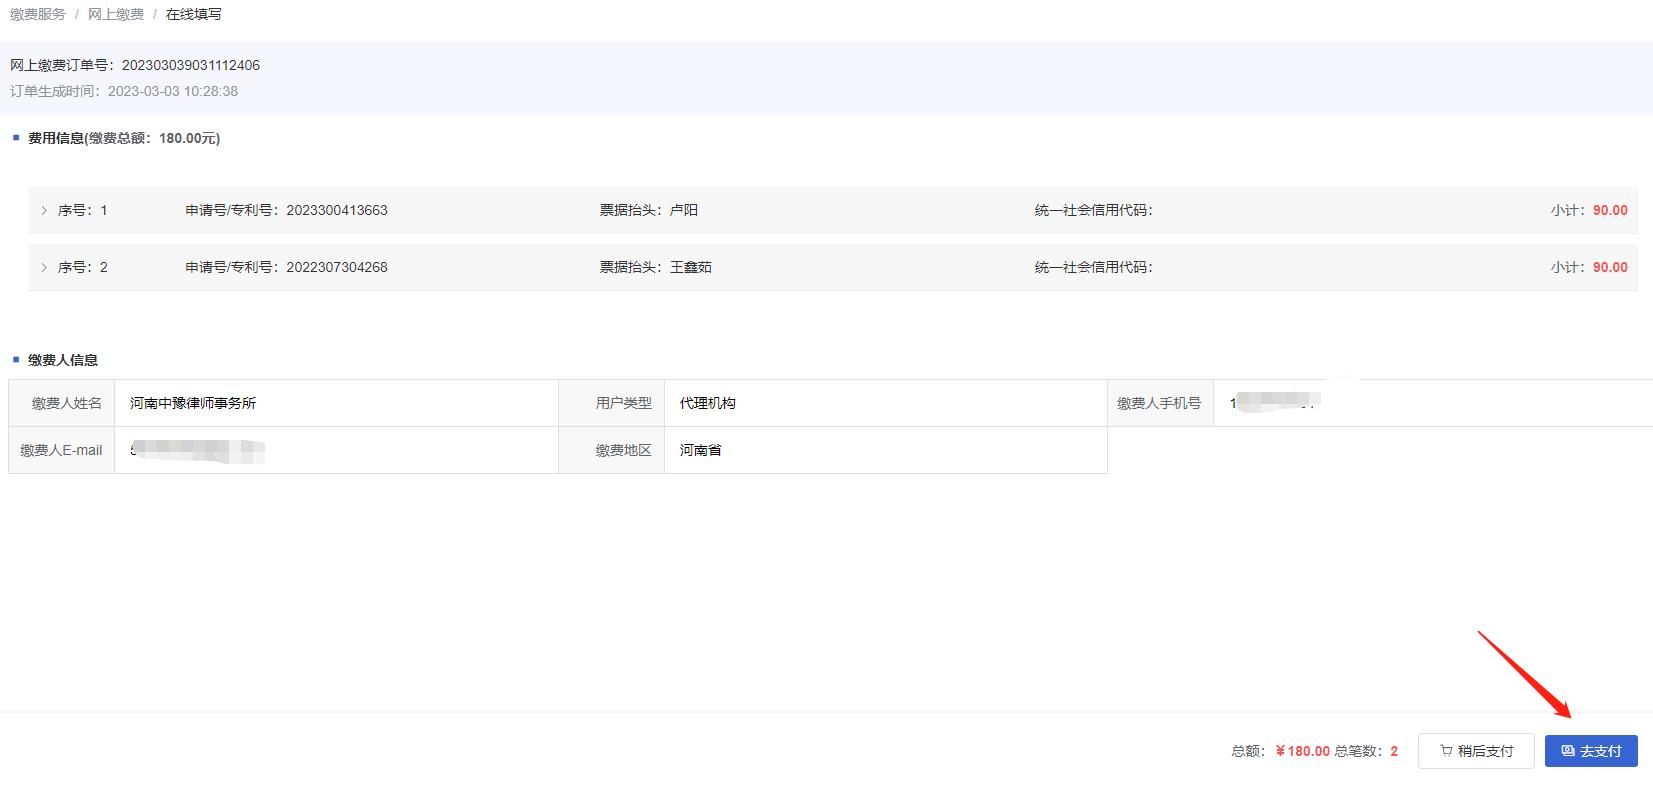Click the total amount ¥180.00
Viewport: 1653px width, 786px height.
[x=1303, y=751]
